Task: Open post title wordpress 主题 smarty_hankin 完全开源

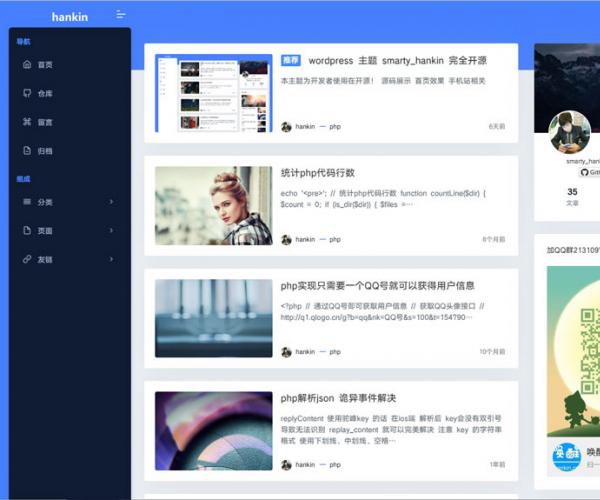Action: point(398,60)
